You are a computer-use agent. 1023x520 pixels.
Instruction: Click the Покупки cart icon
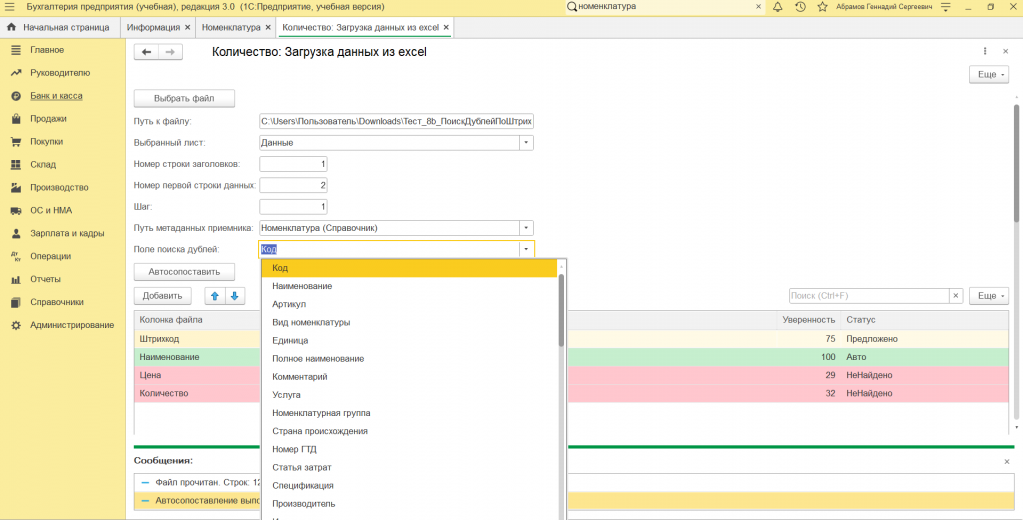16,142
